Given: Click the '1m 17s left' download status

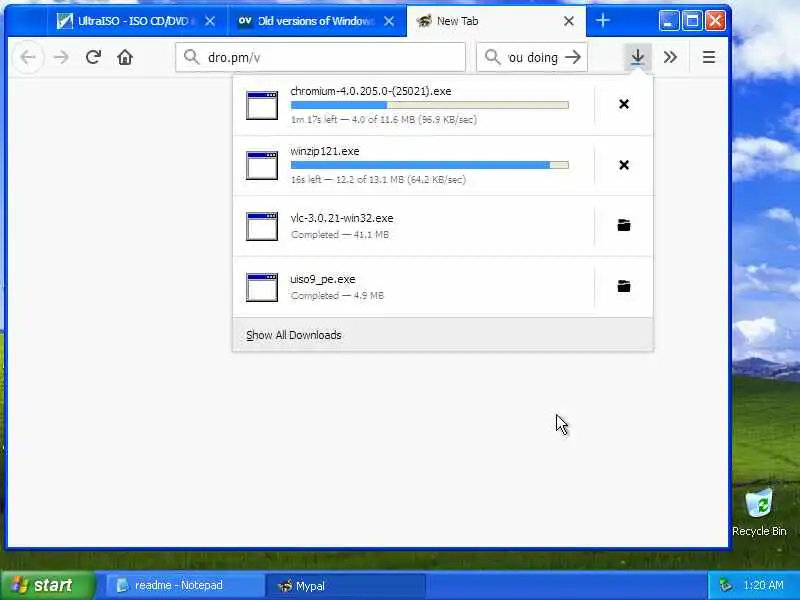Looking at the screenshot, I should click(384, 120).
